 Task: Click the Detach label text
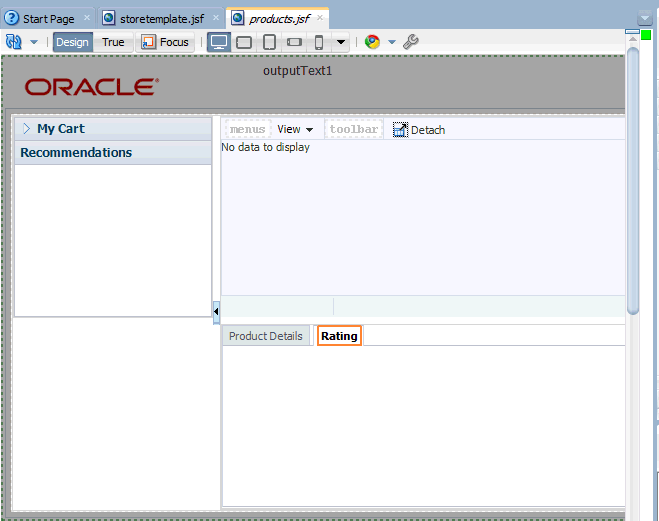click(428, 130)
